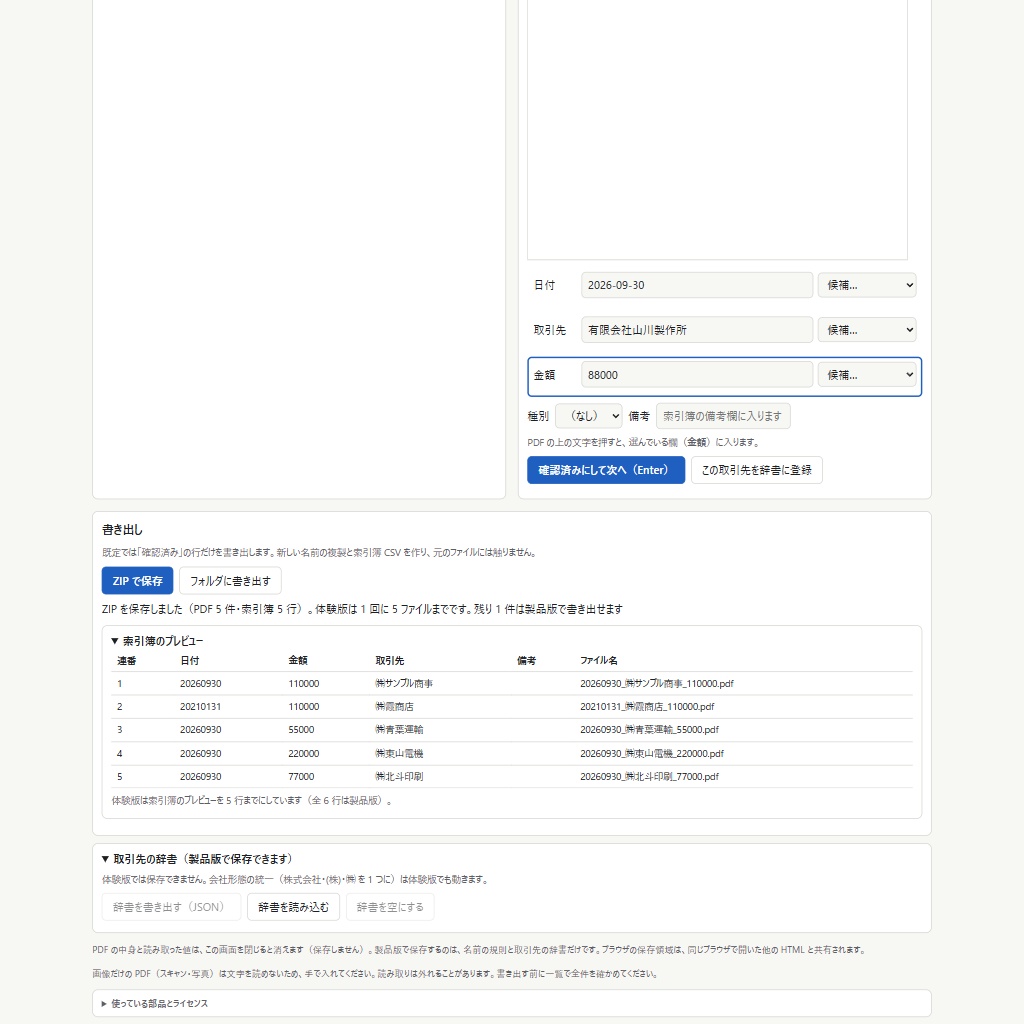Focus the 金額 field showing 88000
The height and width of the screenshot is (1024, 1024).
pos(696,375)
